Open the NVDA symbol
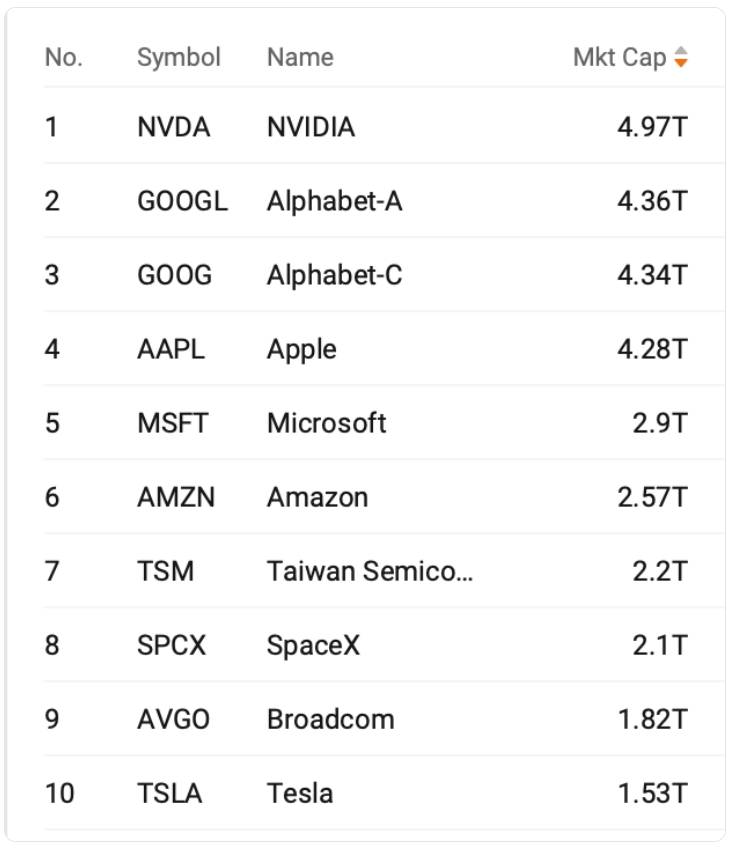 point(174,127)
